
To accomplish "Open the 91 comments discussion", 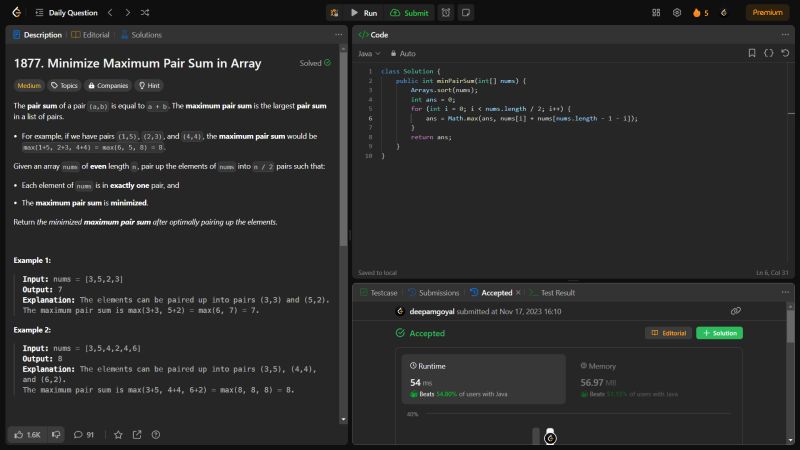I will 84,435.
